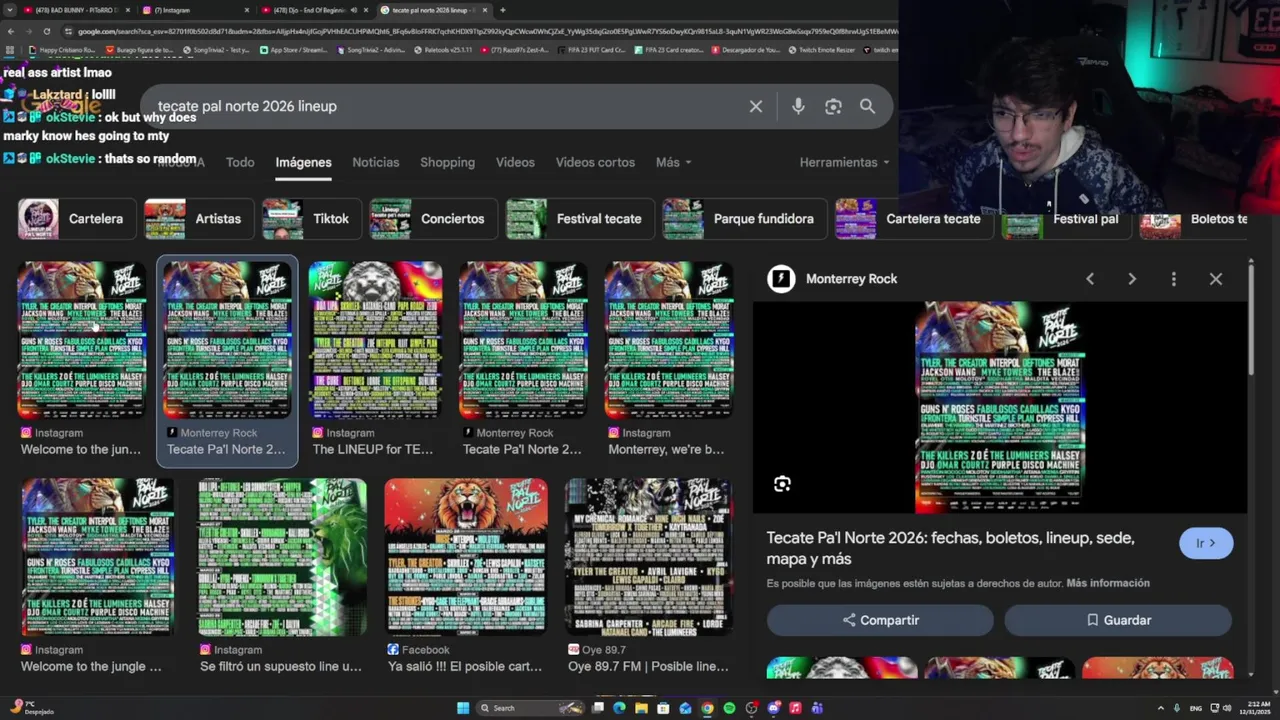Image resolution: width=1280 pixels, height=720 pixels.
Task: Select the Parque fundidora filter chip
Action: 743,219
